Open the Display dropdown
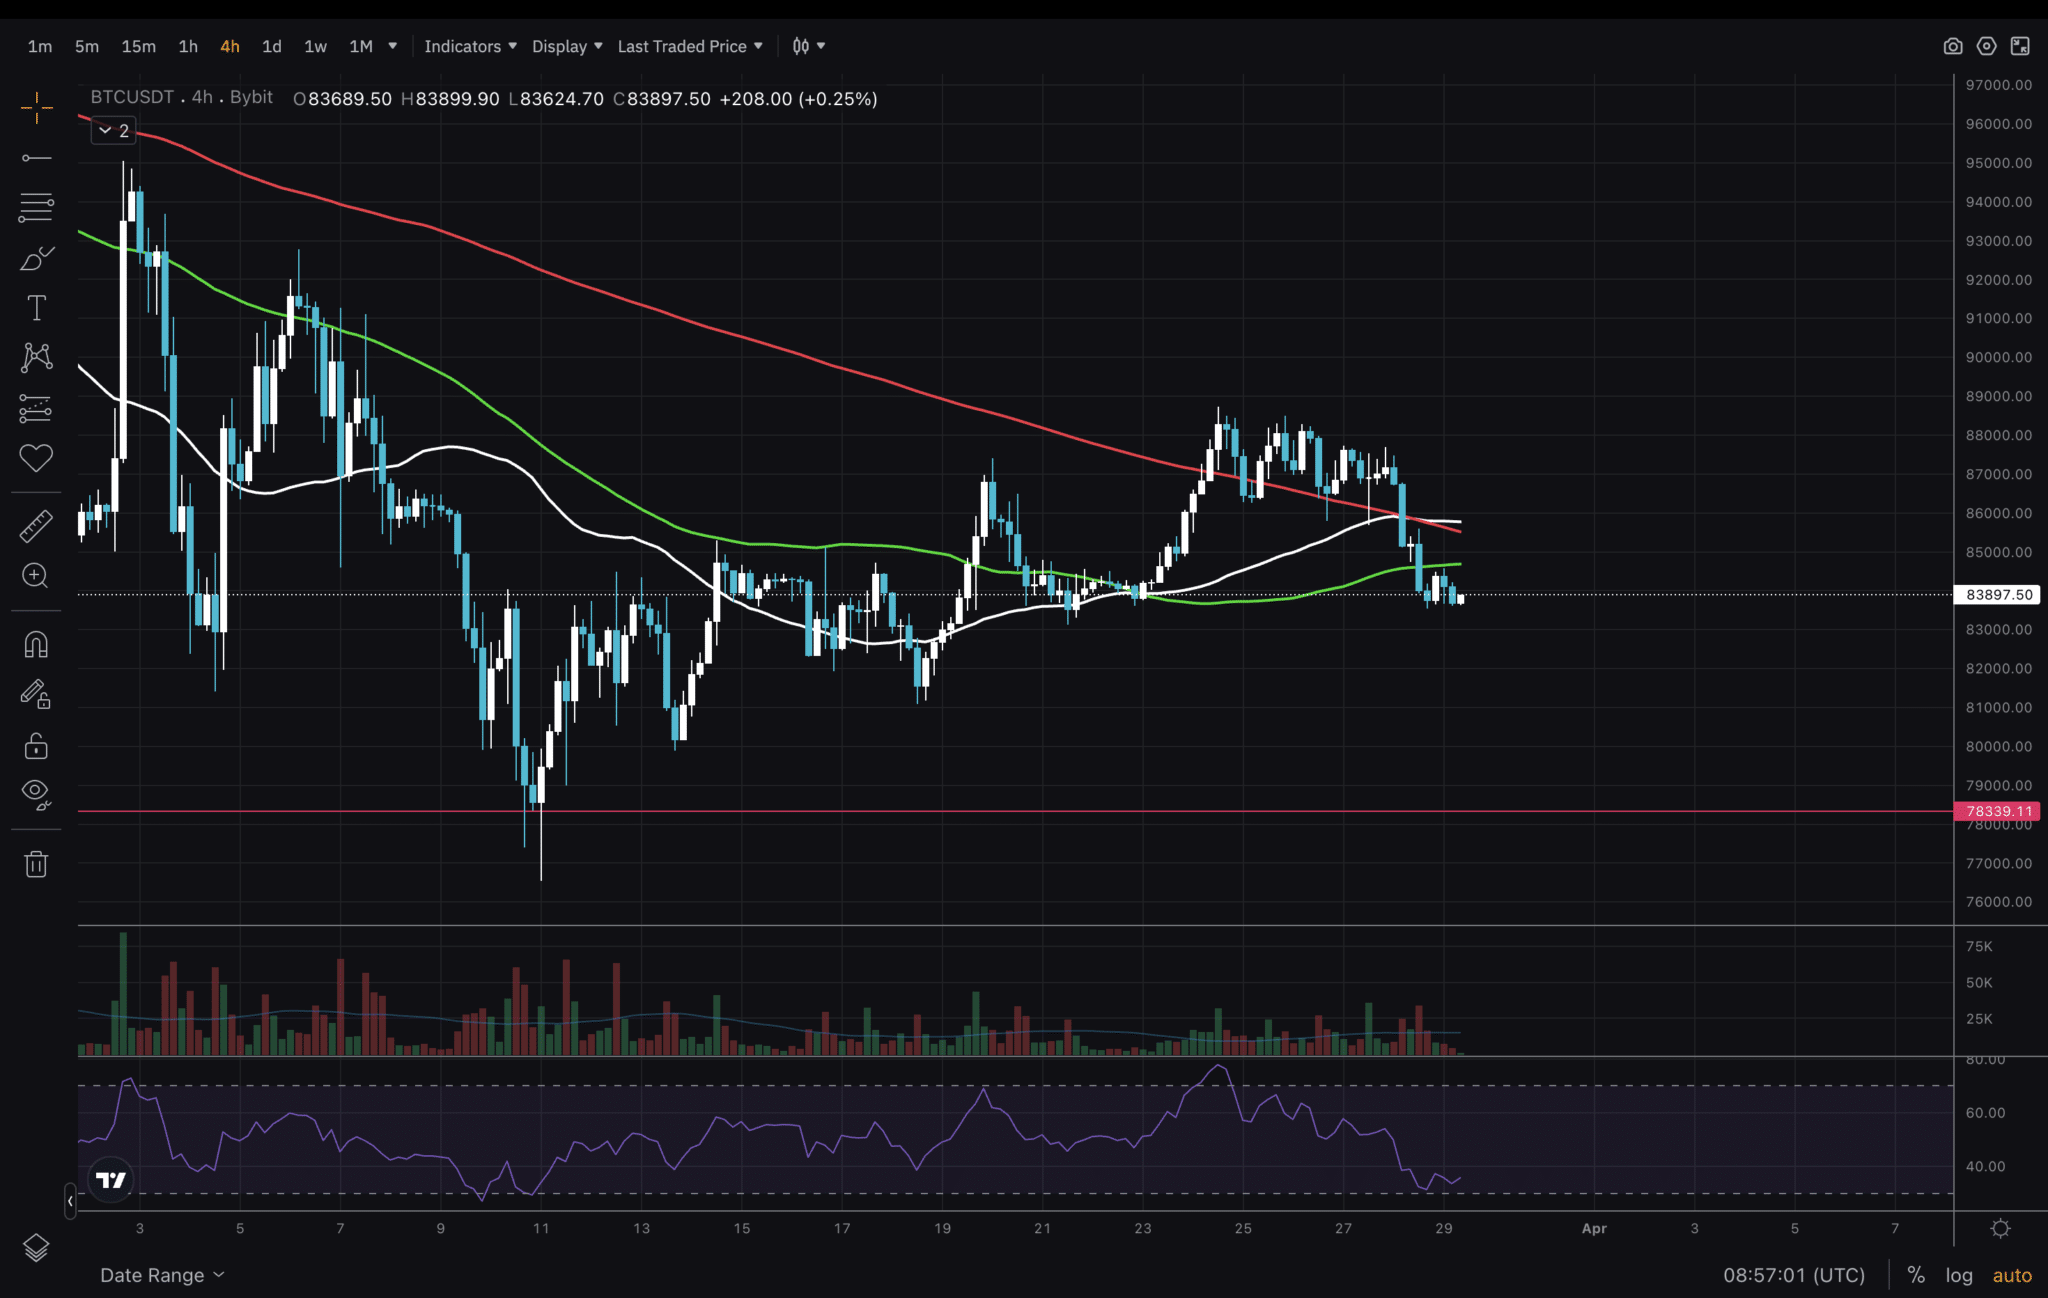 tap(567, 46)
